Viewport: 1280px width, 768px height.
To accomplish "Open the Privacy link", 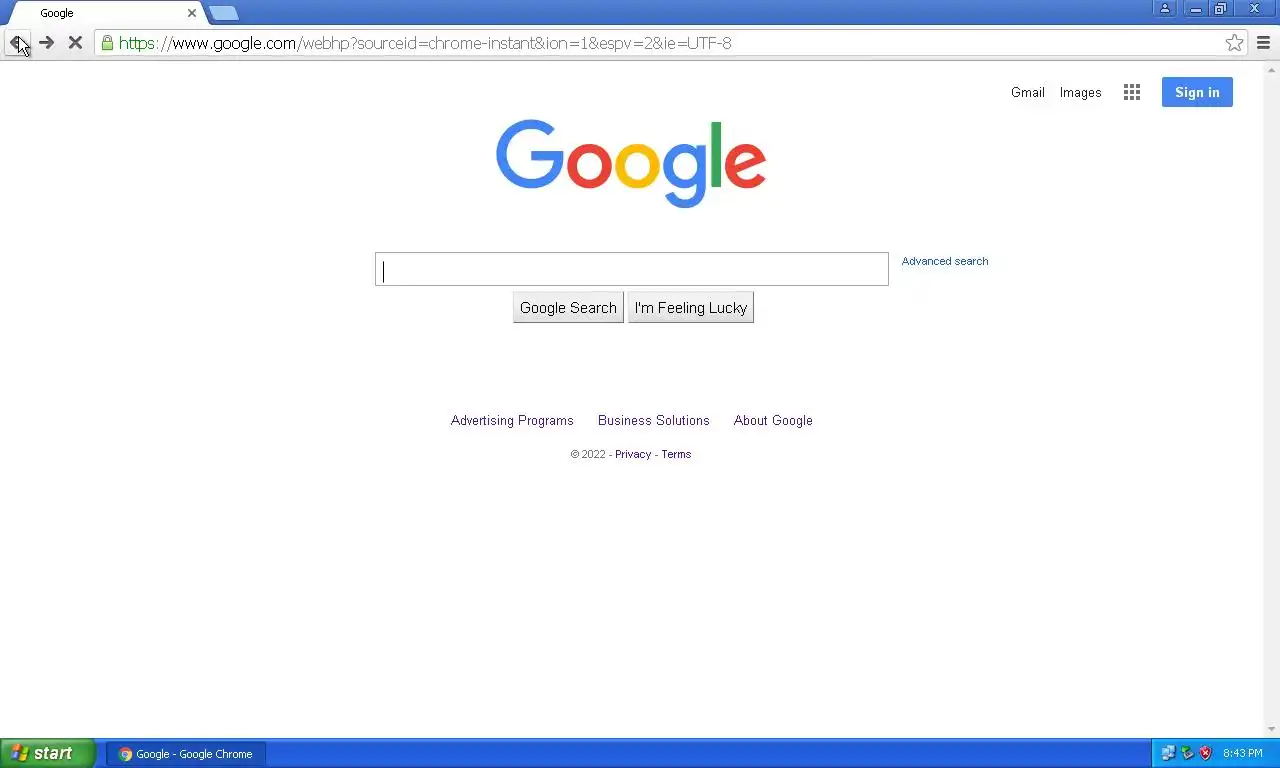I will pos(633,454).
